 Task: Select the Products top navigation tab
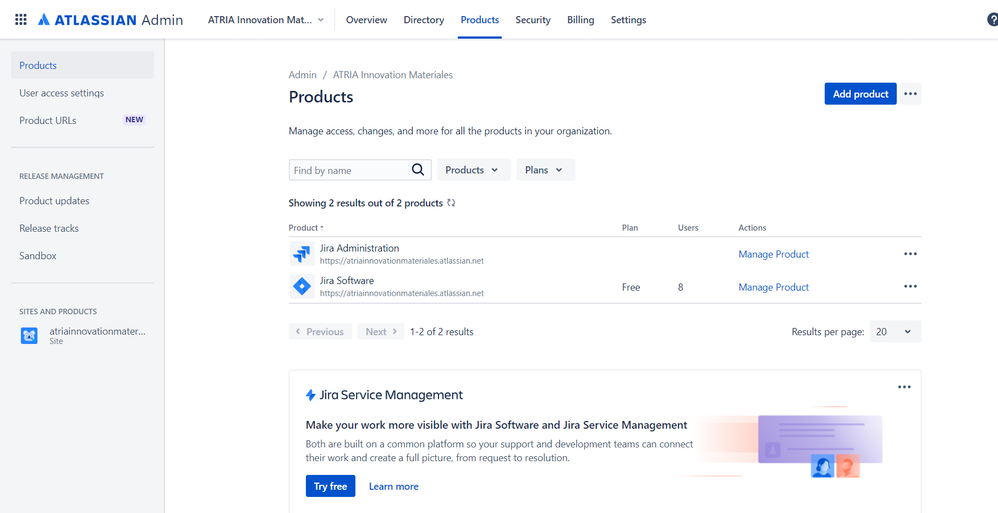pos(480,20)
